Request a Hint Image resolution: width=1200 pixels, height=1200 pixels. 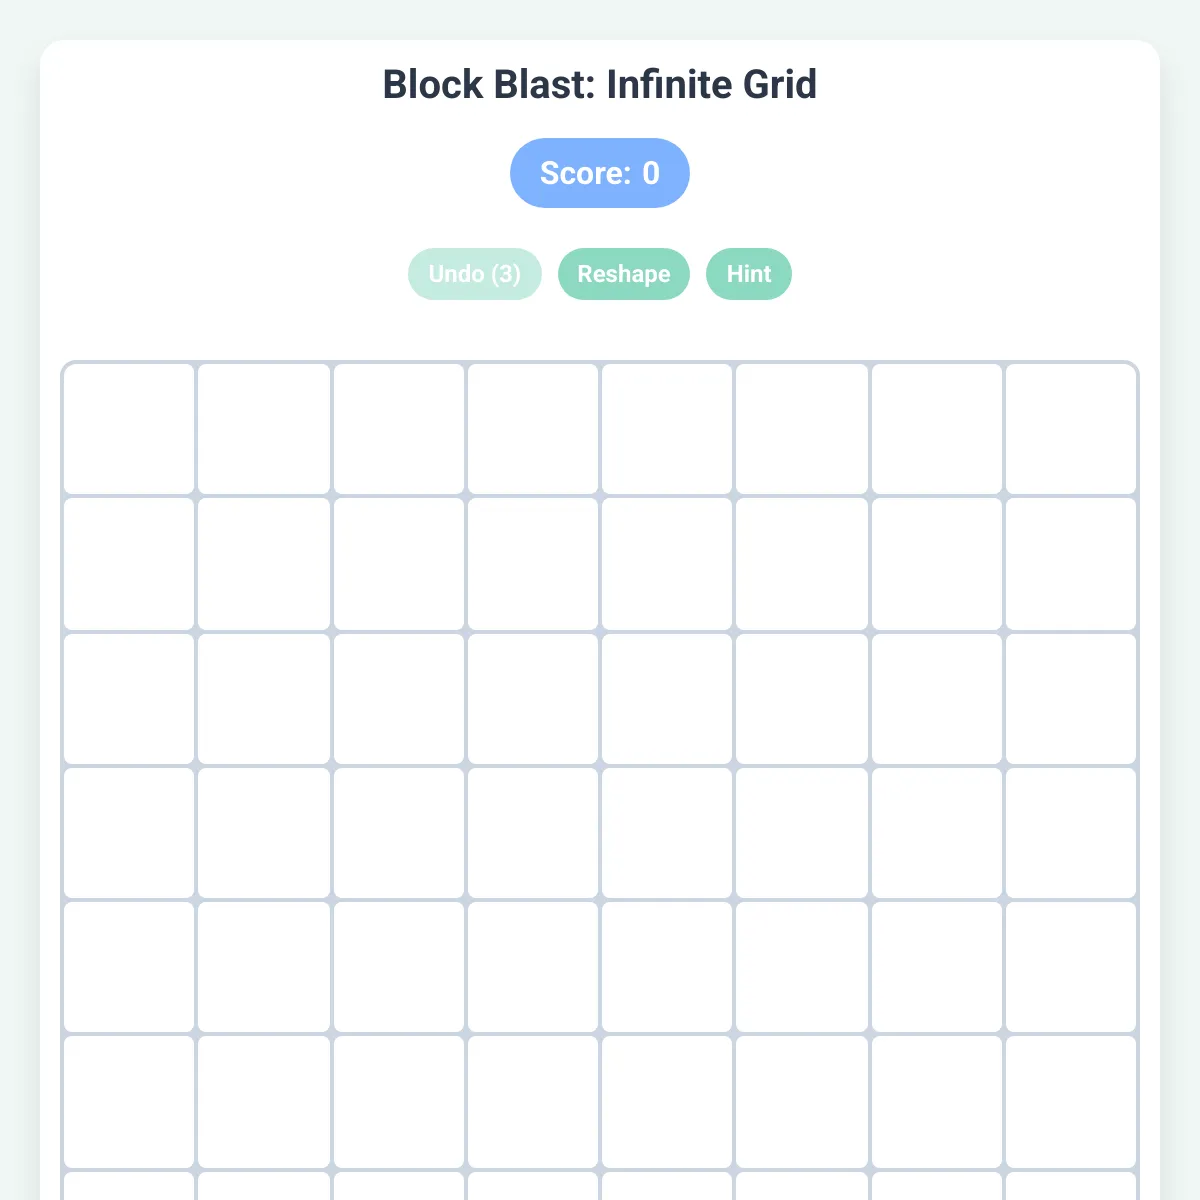[x=748, y=273]
